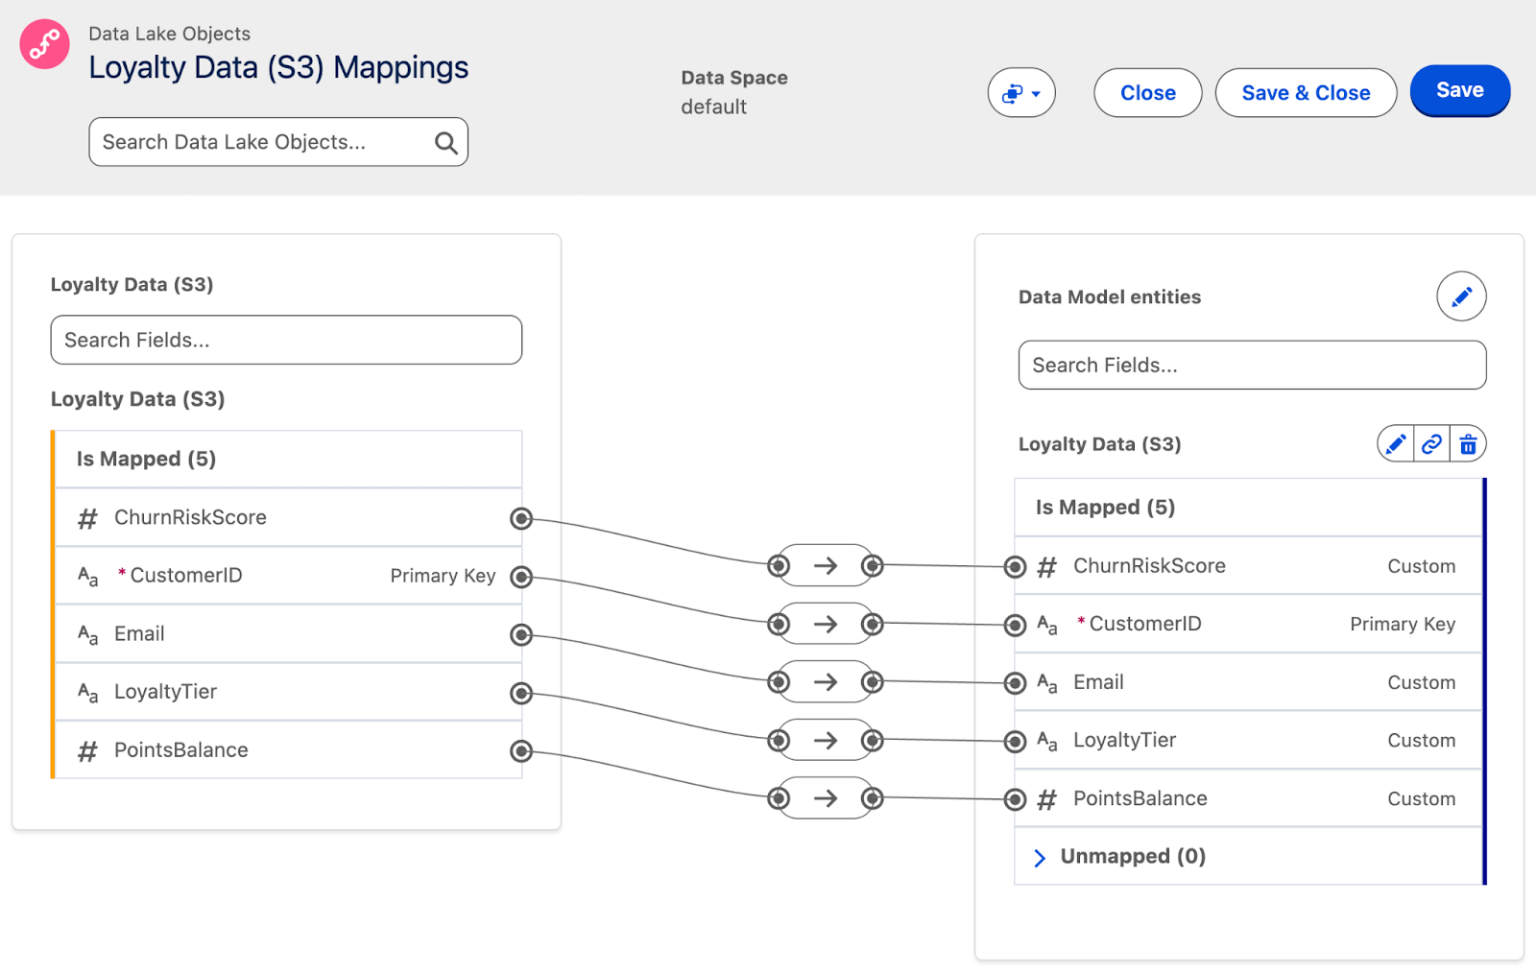Select source field ChurnRiskScore text
Image resolution: width=1536 pixels, height=973 pixels.
click(x=190, y=517)
